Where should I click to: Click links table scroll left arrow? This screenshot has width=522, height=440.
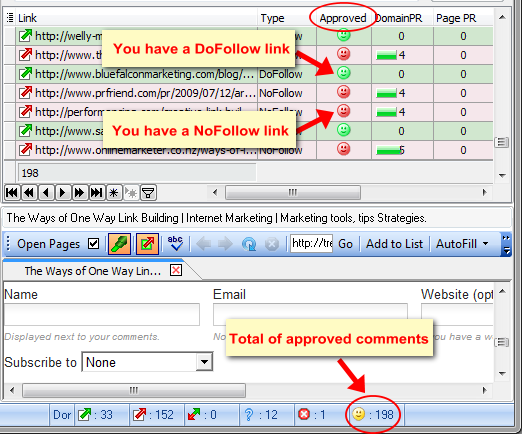215,192
